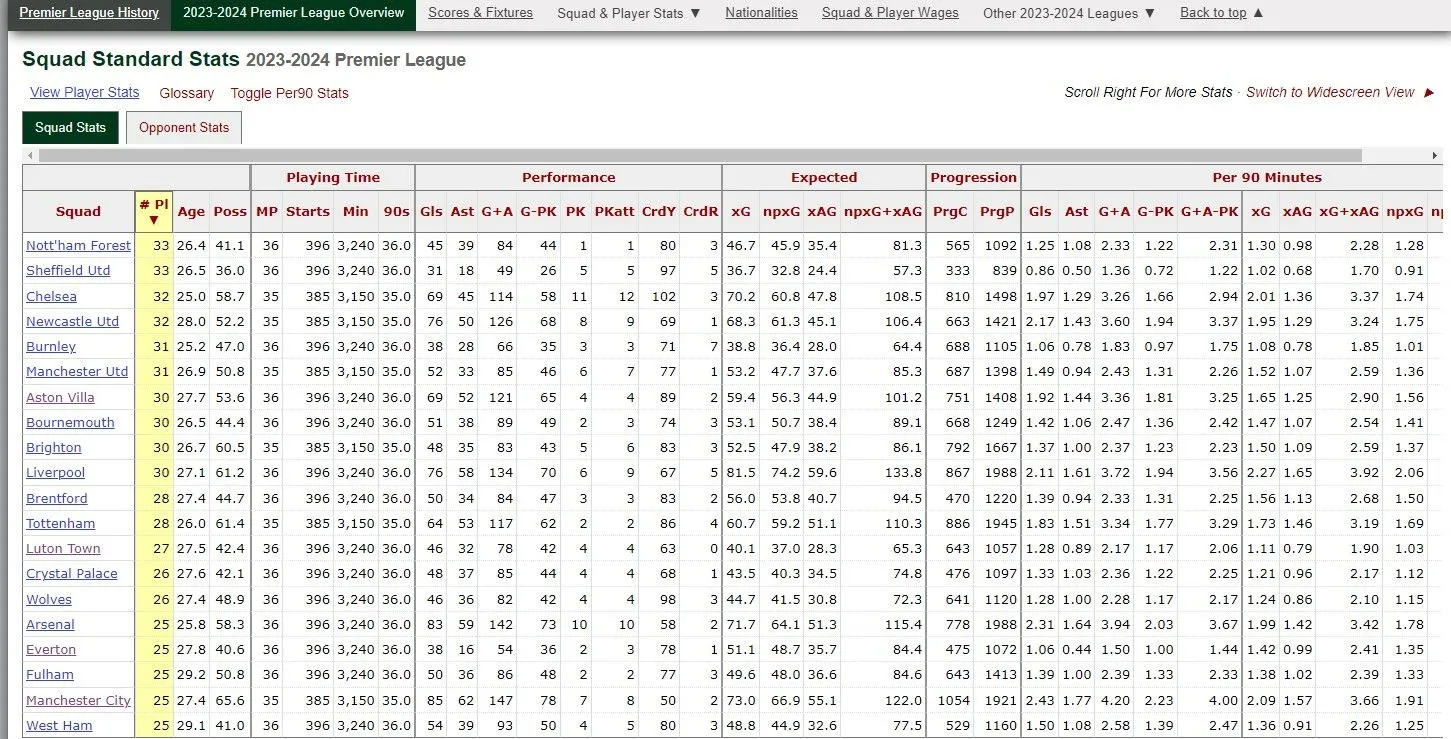Click the arrow icon beside Switch to Widescreen View
1451x739 pixels.
pyautogui.click(x=1428, y=93)
